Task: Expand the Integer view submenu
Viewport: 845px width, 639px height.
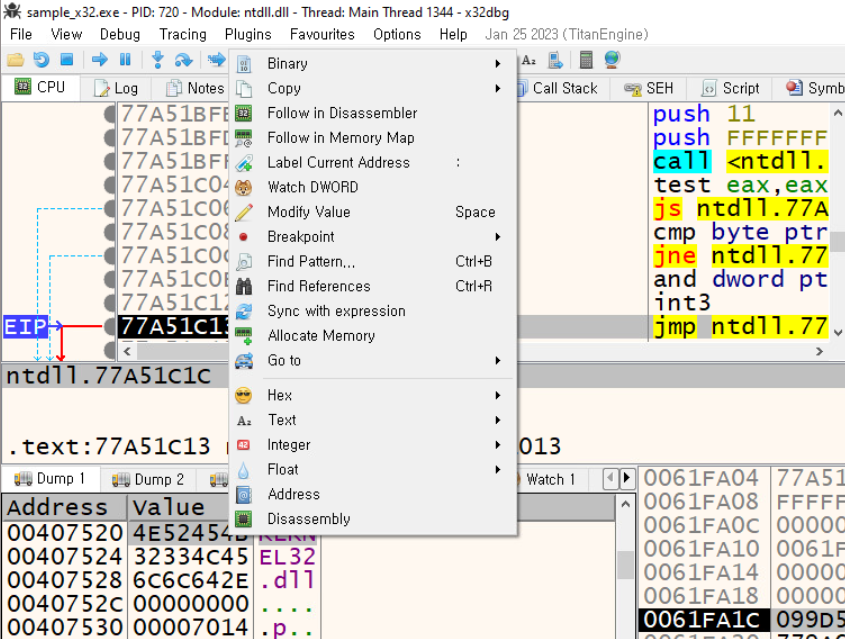Action: tap(375, 445)
